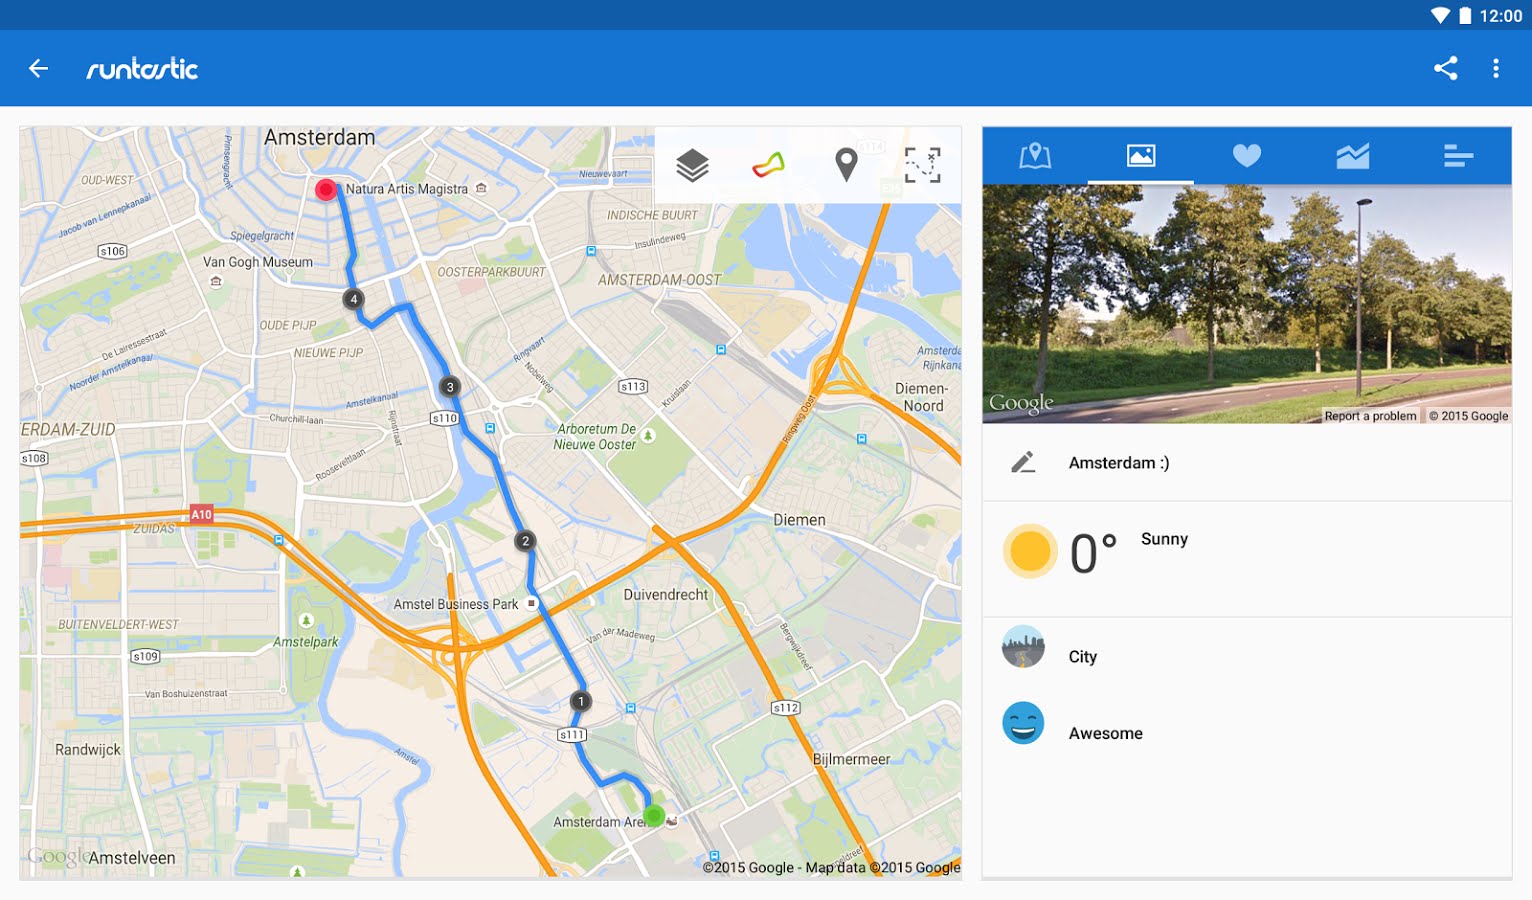Open the splits table tab
The image size is (1532, 900).
click(x=1459, y=155)
